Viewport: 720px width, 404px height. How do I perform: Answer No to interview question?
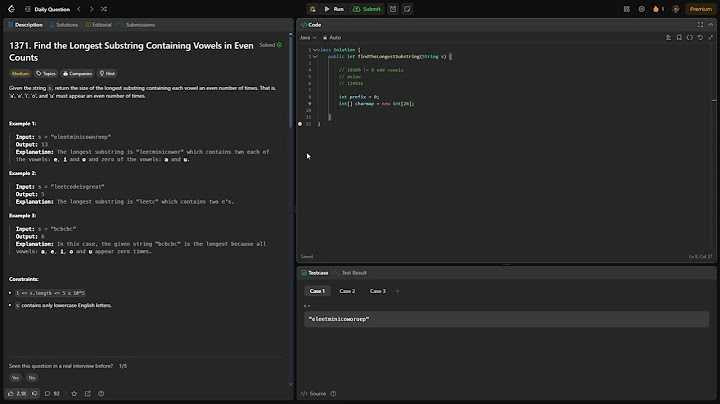pyautogui.click(x=32, y=378)
